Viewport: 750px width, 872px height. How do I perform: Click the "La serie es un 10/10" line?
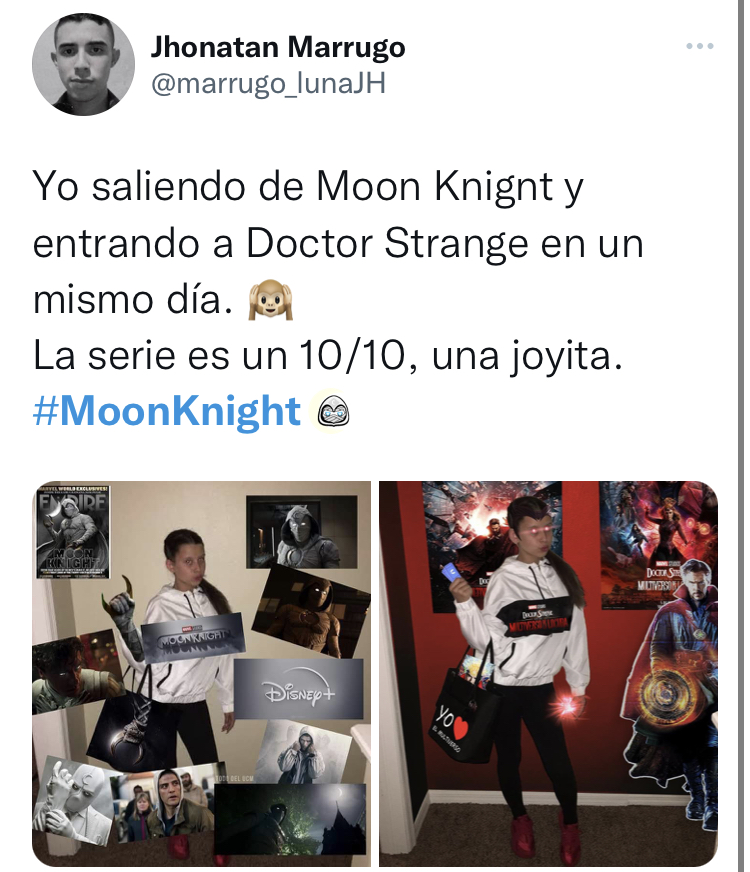[327, 356]
